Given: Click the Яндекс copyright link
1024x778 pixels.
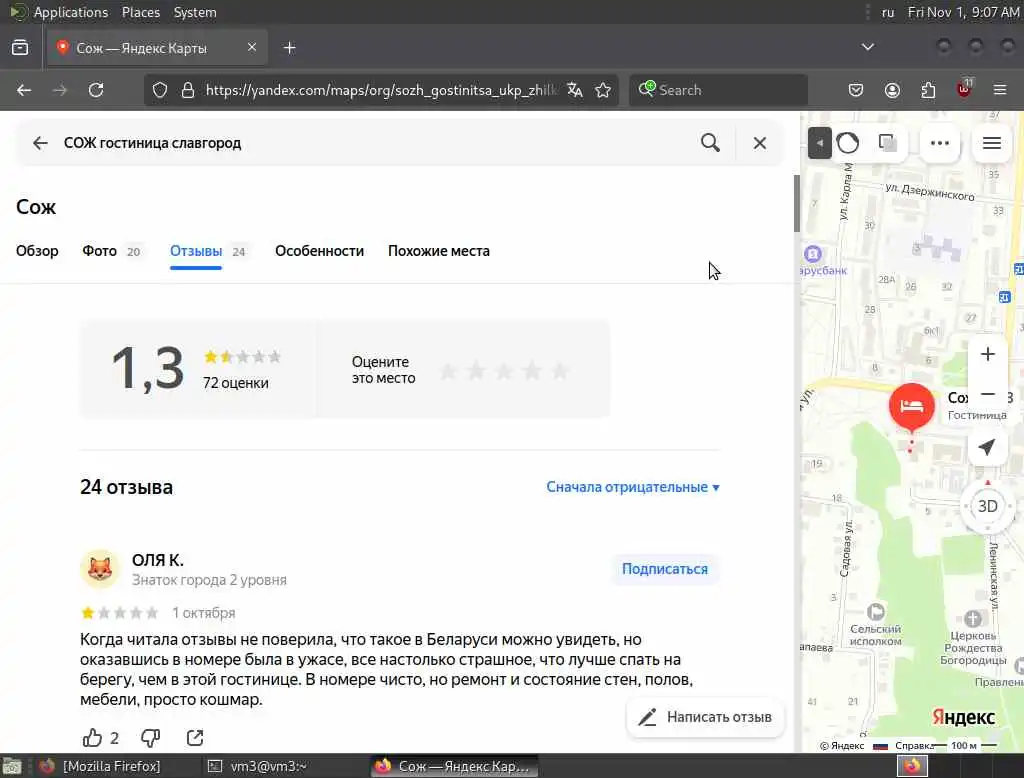Looking at the screenshot, I should click(x=842, y=745).
